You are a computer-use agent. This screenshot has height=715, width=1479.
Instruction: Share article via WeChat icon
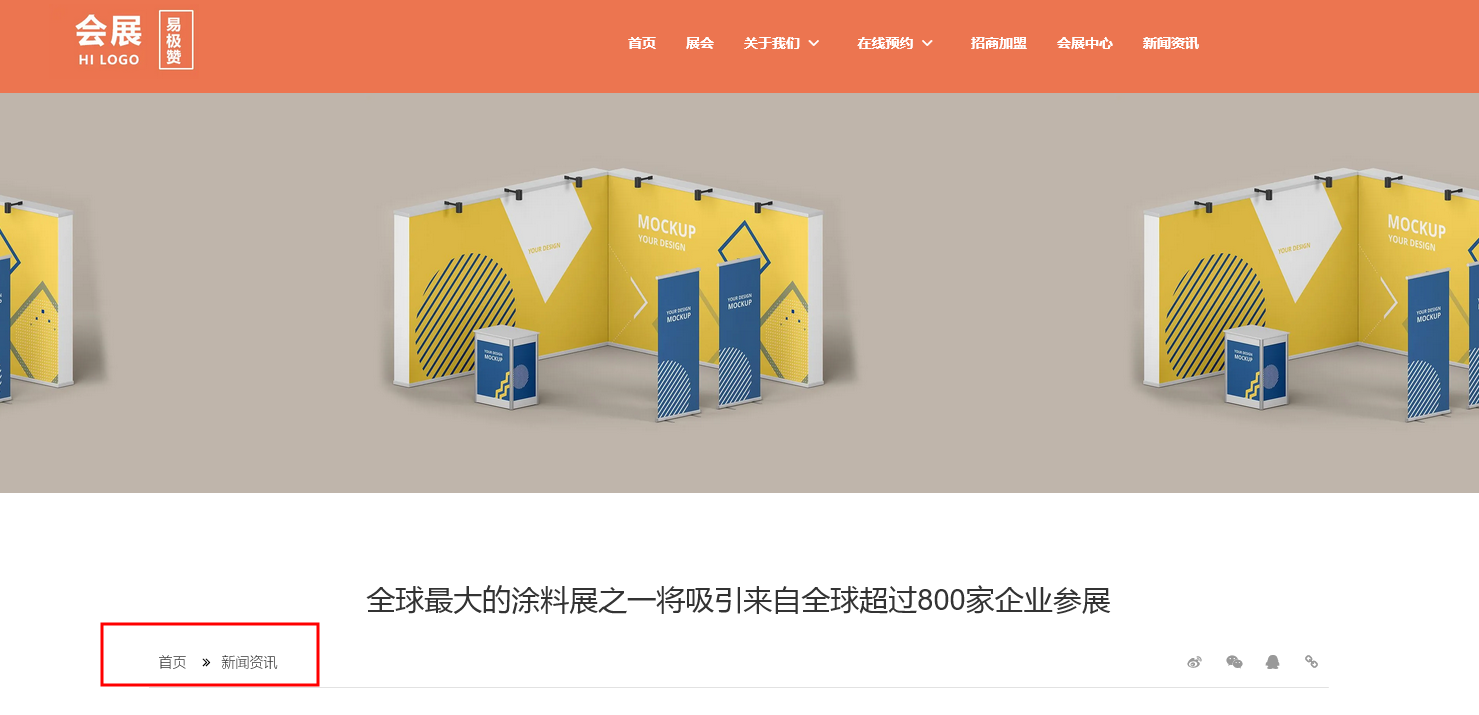click(1234, 662)
